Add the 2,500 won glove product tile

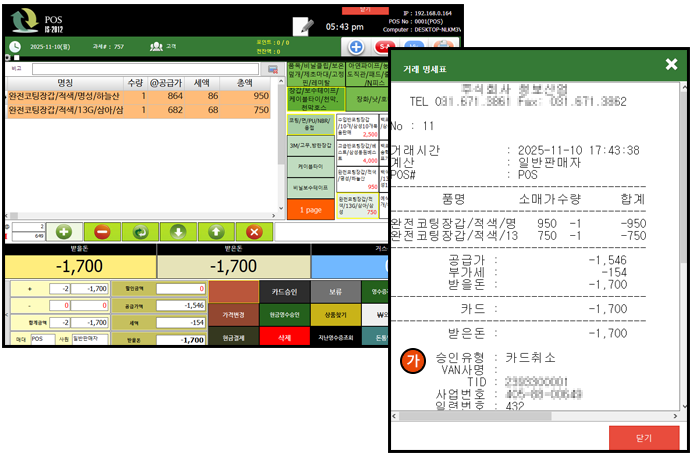click(357, 126)
